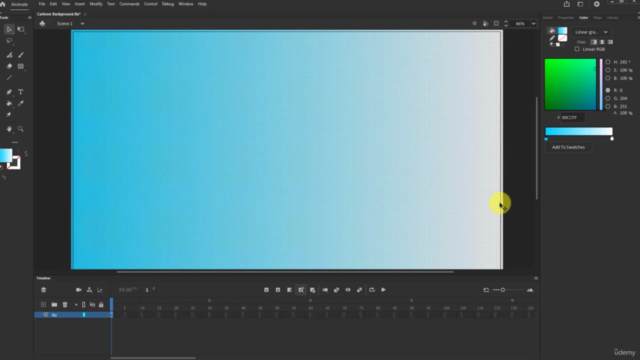
Task: Select the Eyedropper tool
Action: [x=21, y=103]
